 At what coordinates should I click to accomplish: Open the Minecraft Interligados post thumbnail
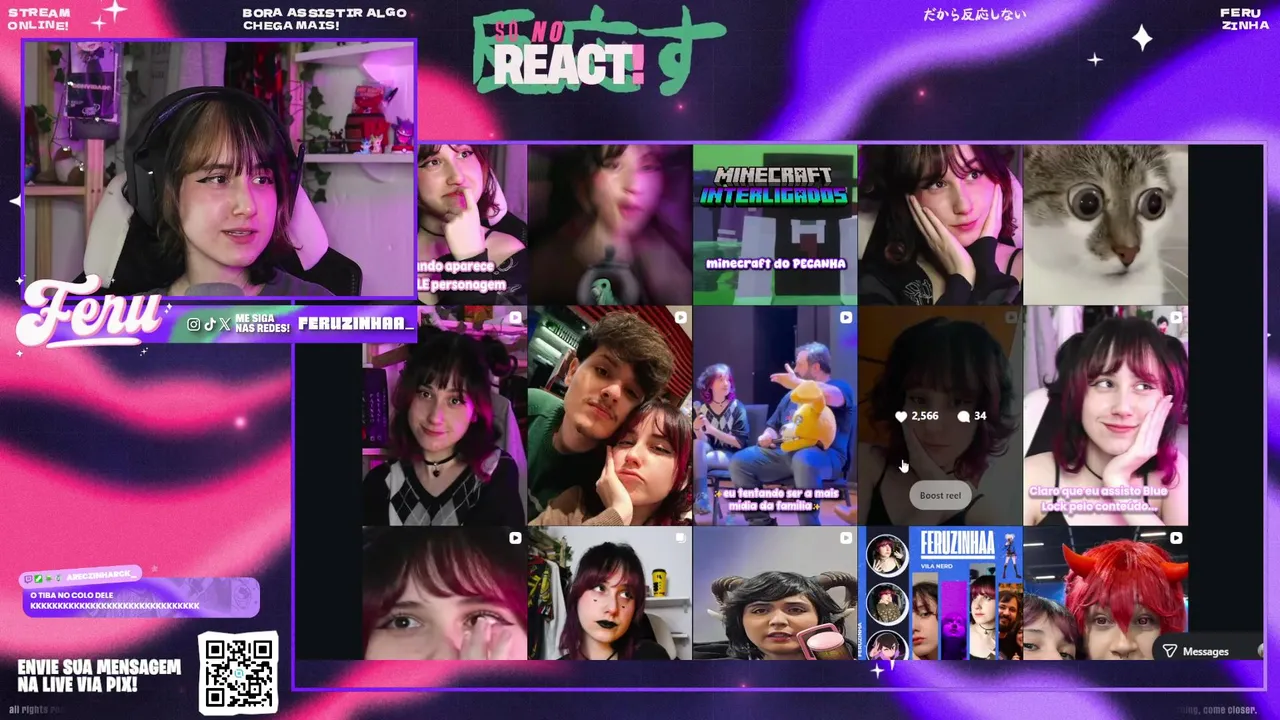[x=775, y=224]
